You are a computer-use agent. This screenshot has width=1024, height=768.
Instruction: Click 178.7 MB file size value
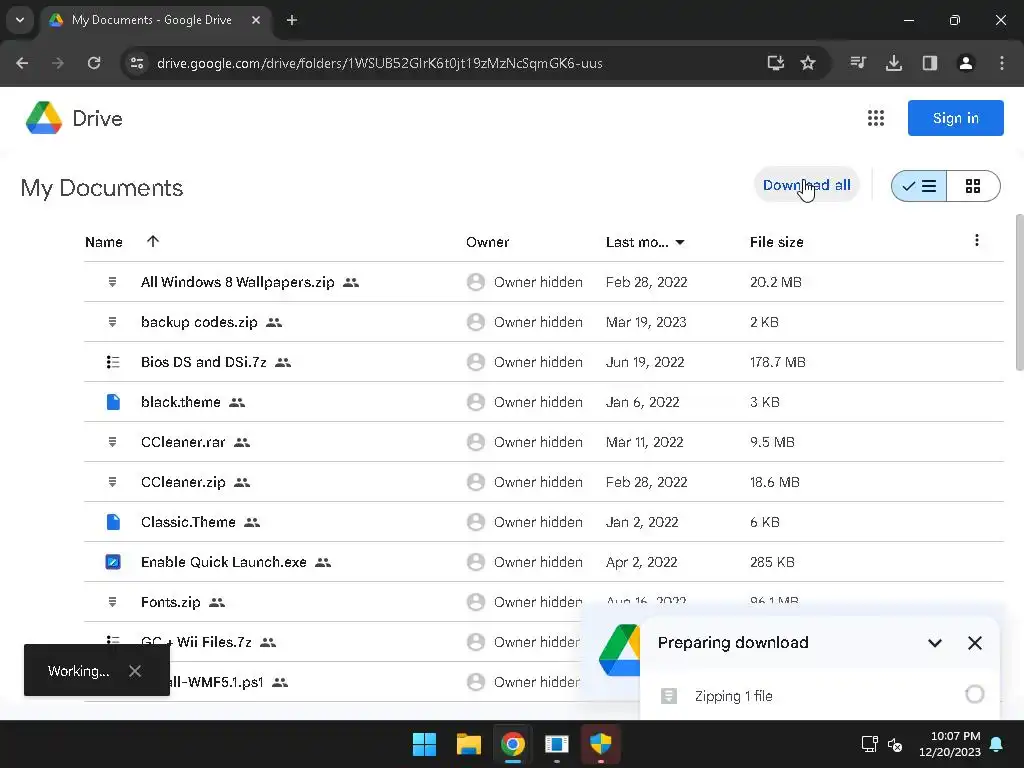(777, 362)
